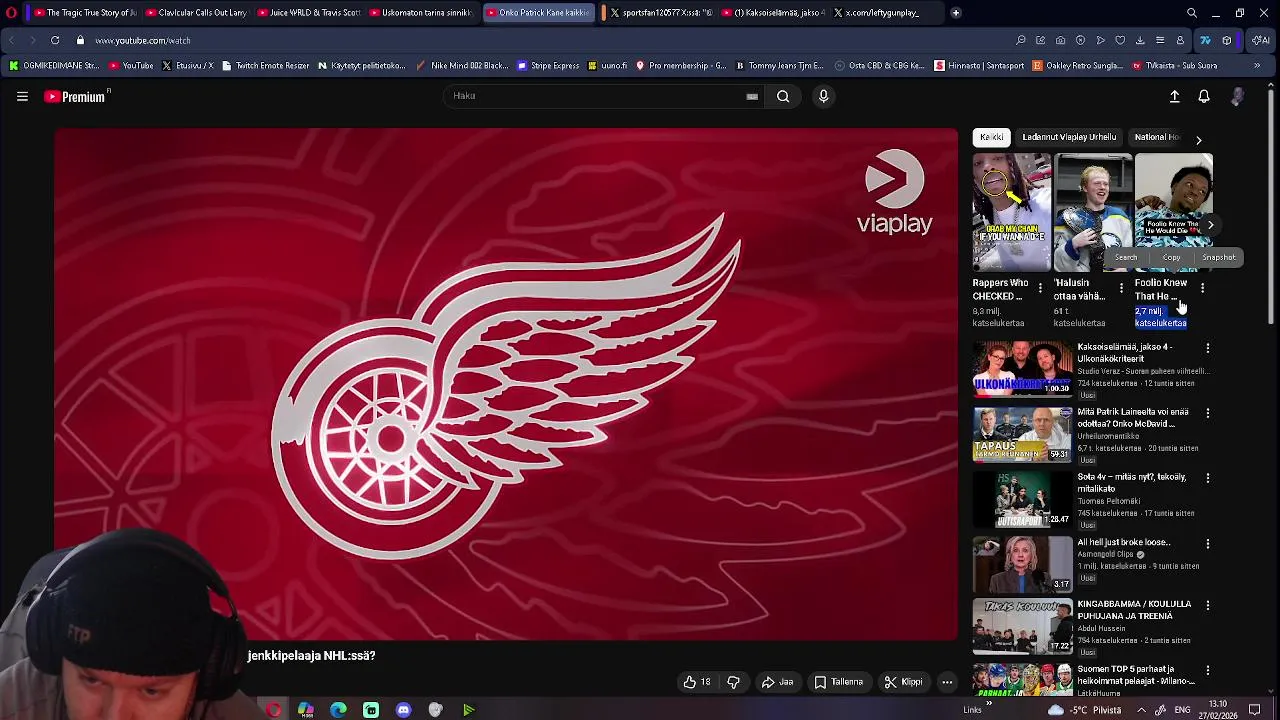Switch to Clavicular Calls Out Larry tab
The width and height of the screenshot is (1280, 720).
[196, 13]
